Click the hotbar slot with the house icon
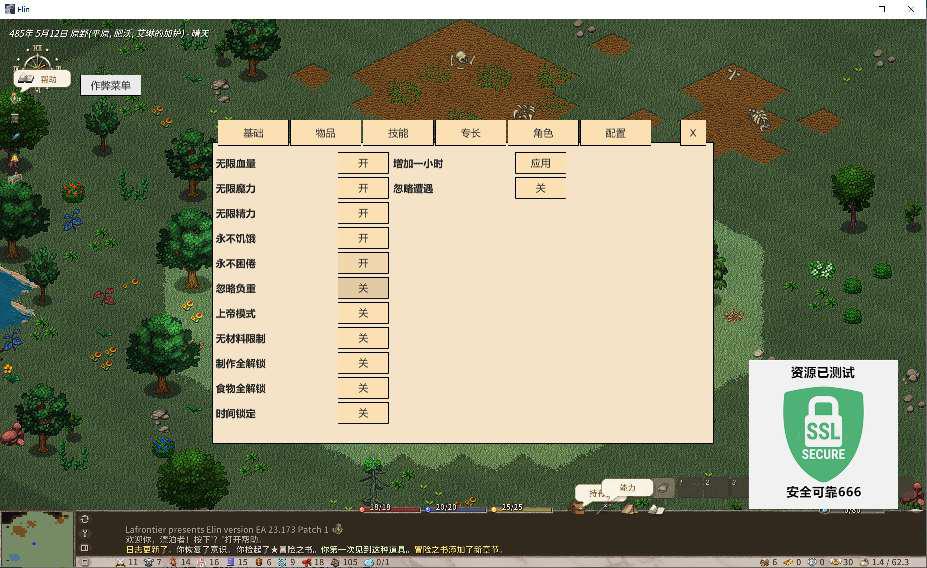Screen dimensions: 927x568 (664, 488)
